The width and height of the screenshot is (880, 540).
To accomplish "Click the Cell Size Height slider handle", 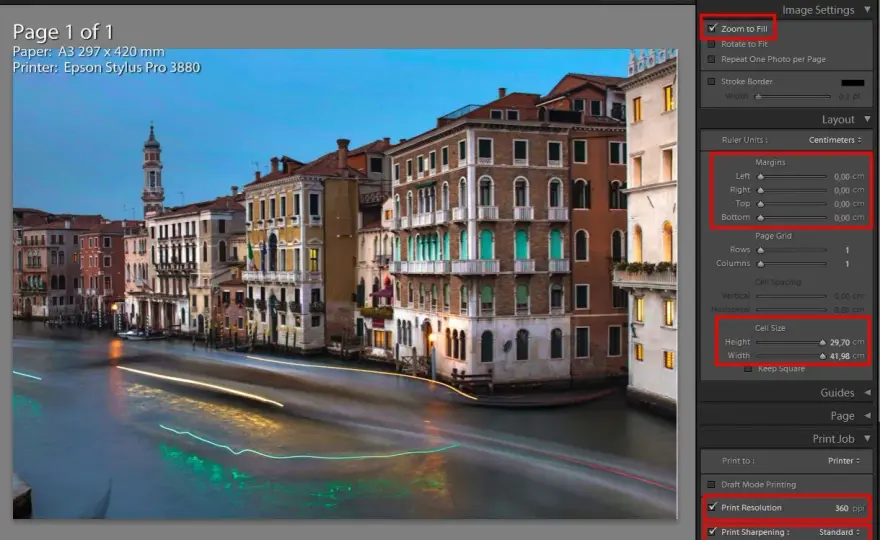I will click(822, 342).
